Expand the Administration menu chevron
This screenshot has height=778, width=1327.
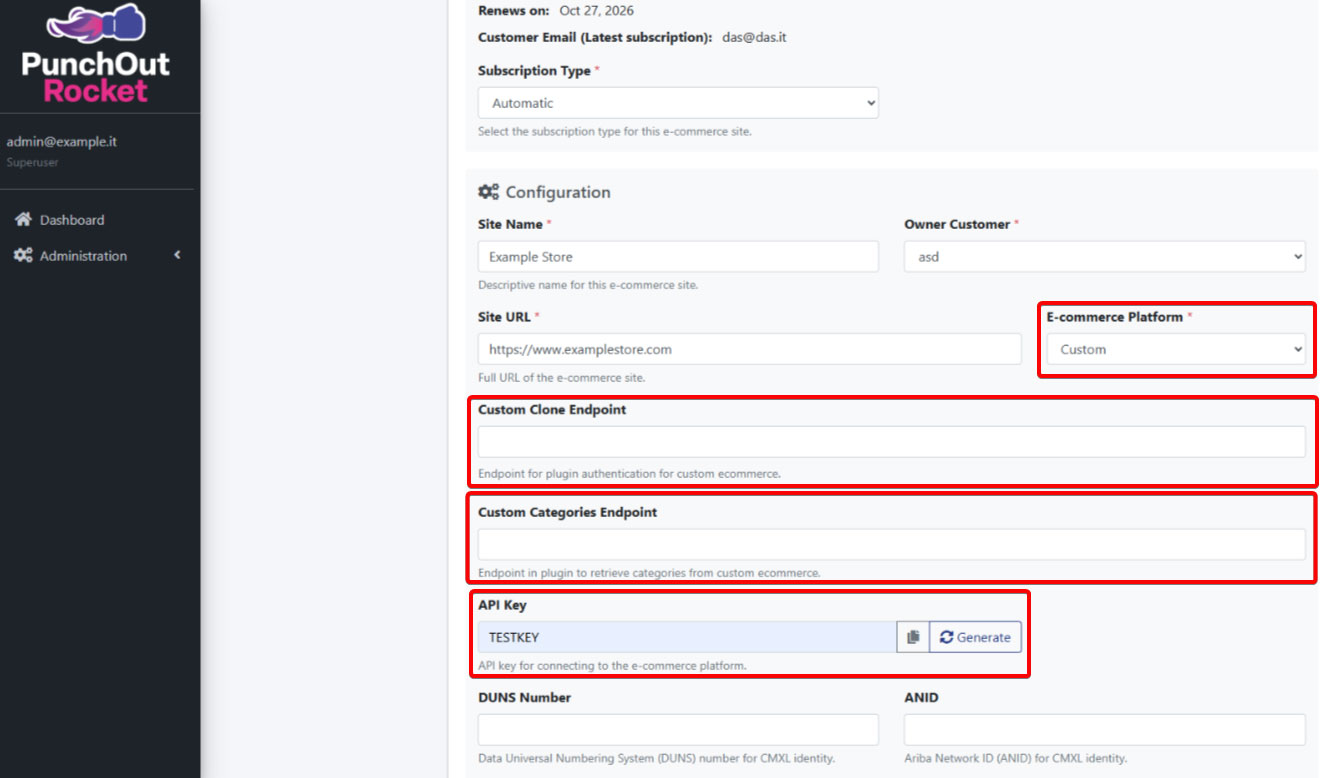177,256
